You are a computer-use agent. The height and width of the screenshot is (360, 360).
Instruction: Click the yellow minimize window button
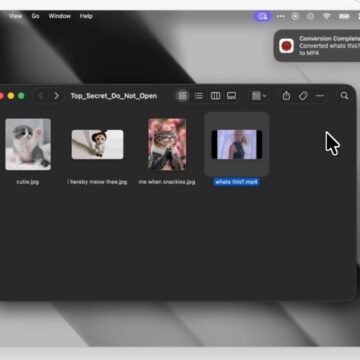11,96
